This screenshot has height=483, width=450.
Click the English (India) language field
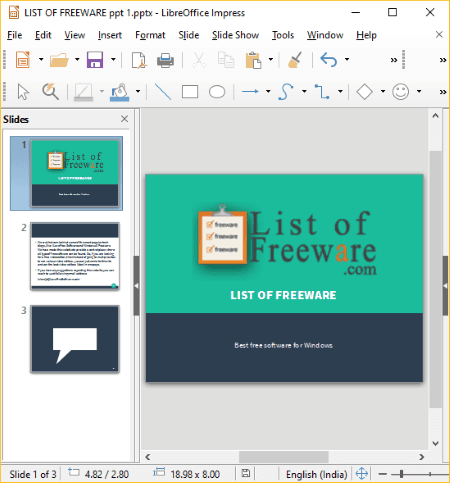(x=316, y=474)
